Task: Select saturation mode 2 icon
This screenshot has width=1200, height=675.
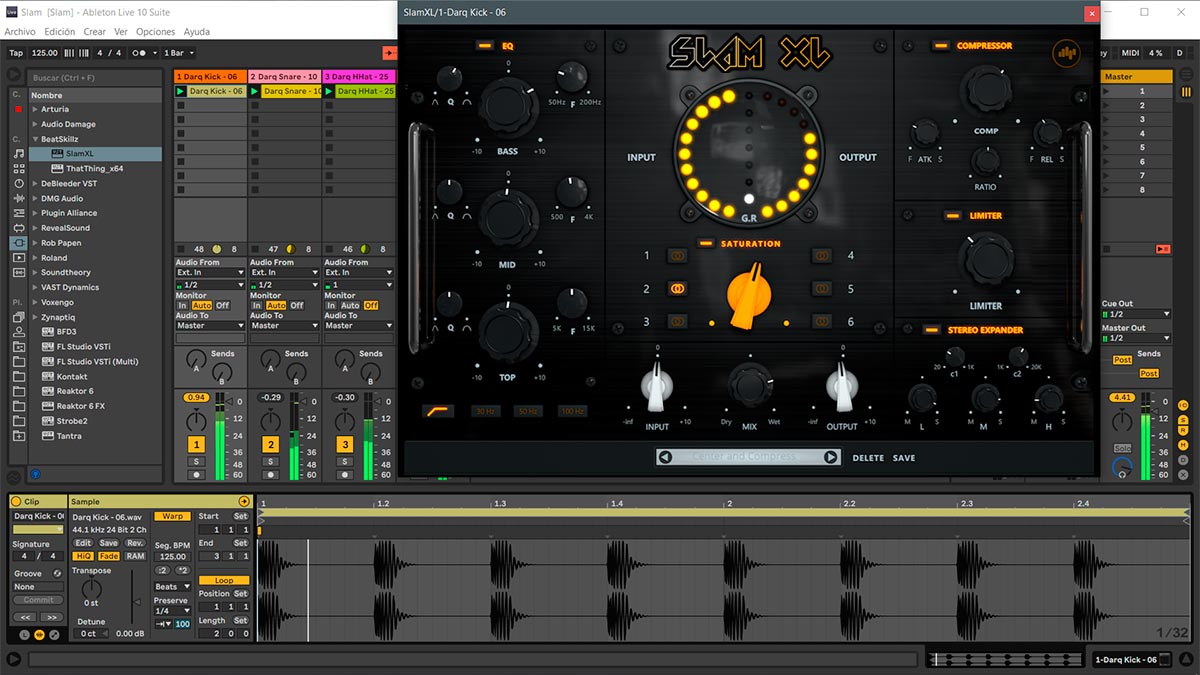Action: [677, 289]
